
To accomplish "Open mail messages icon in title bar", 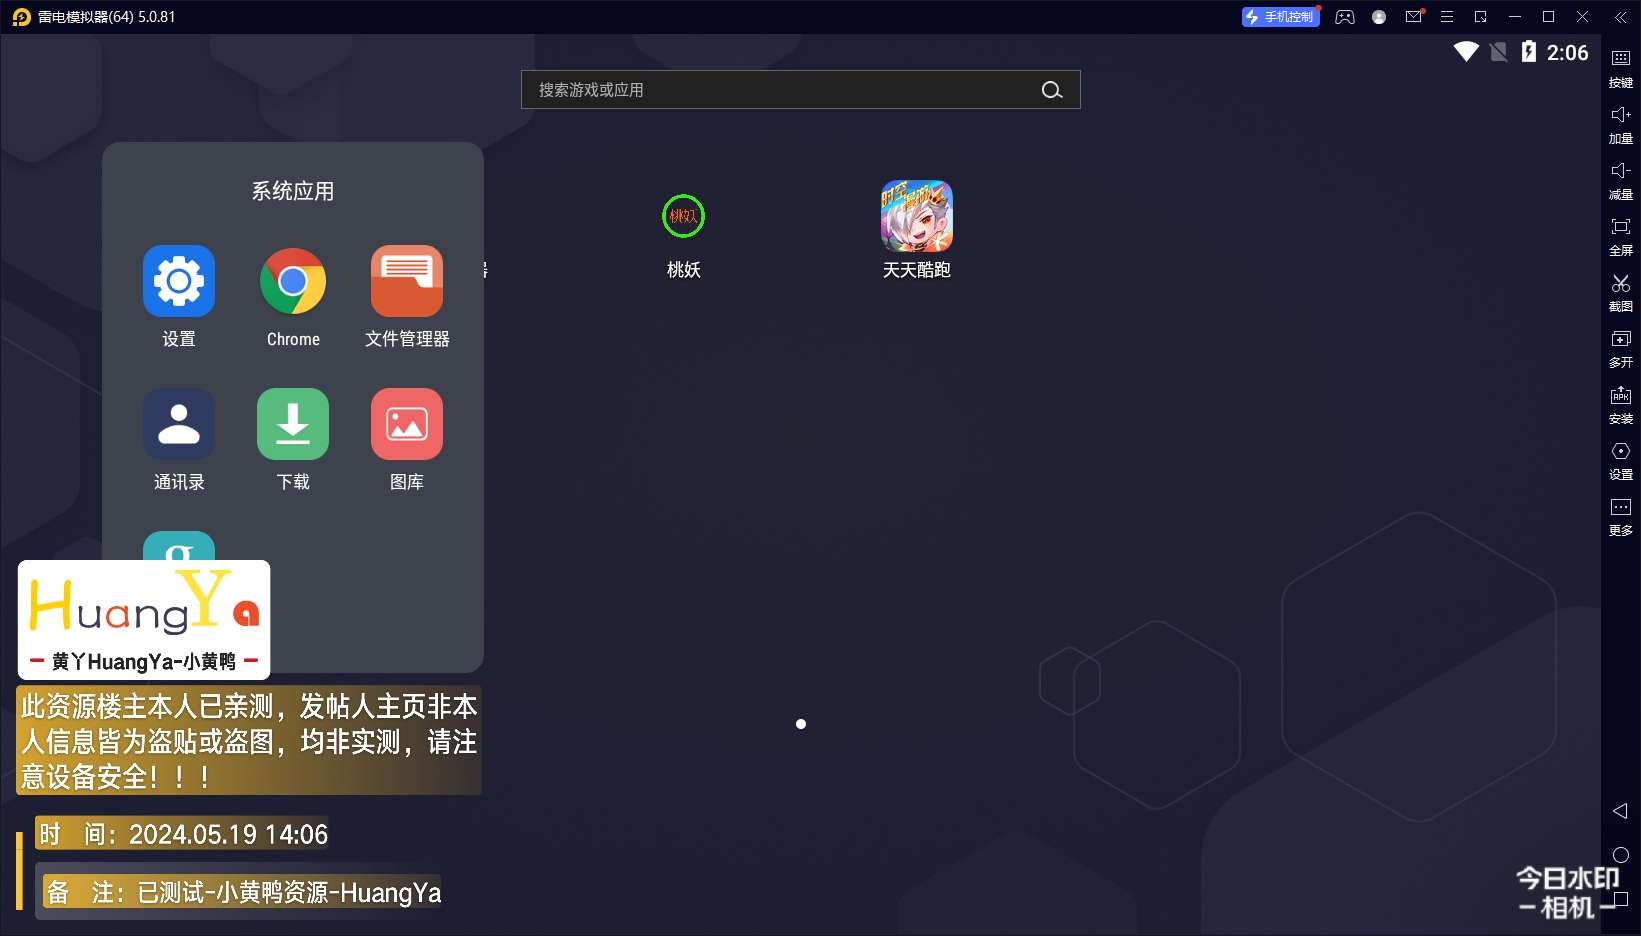I will point(1413,17).
